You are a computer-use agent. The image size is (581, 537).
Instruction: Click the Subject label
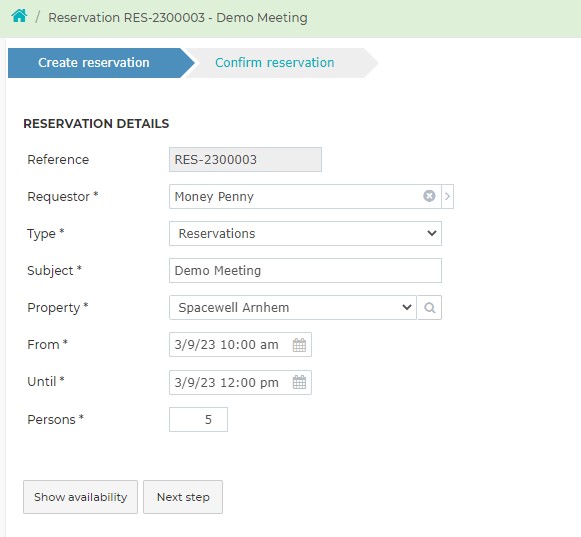pyautogui.click(x=54, y=271)
